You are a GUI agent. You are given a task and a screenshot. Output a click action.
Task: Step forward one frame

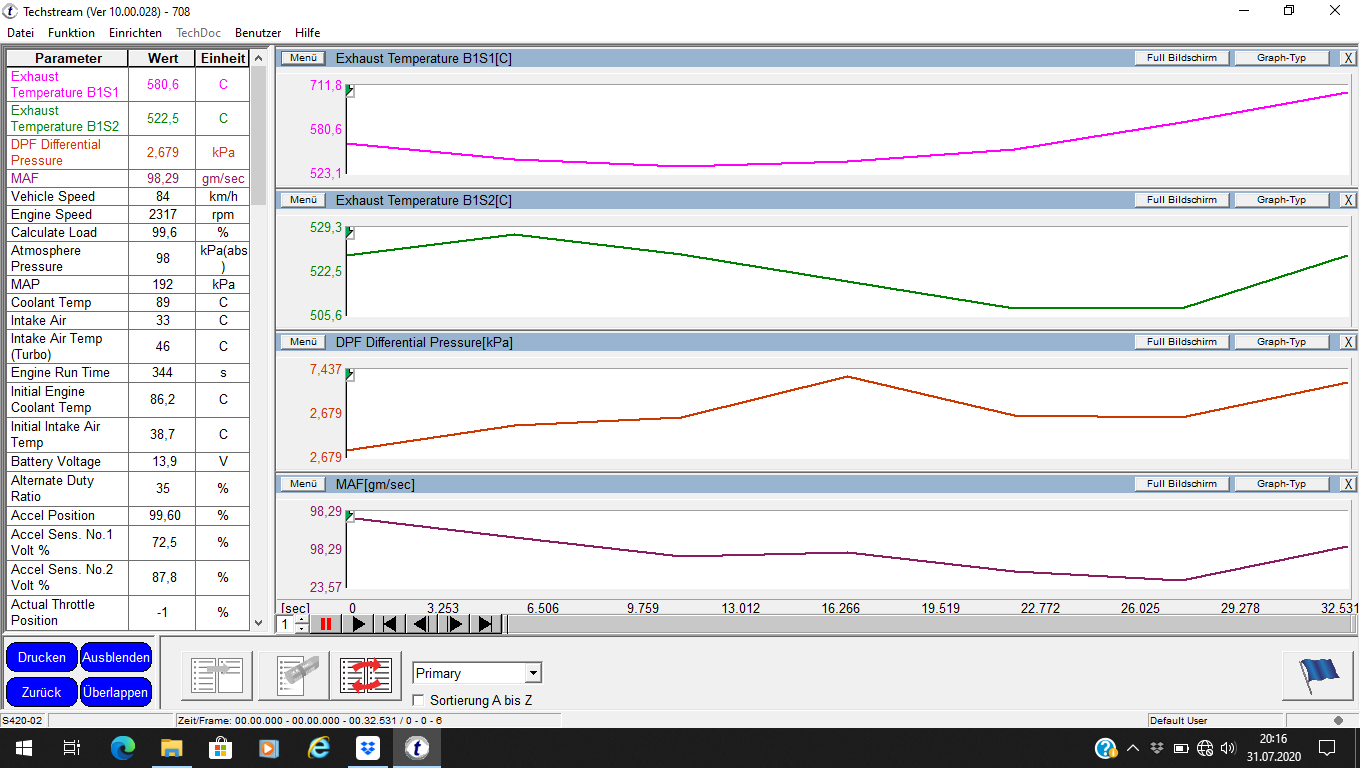click(454, 624)
